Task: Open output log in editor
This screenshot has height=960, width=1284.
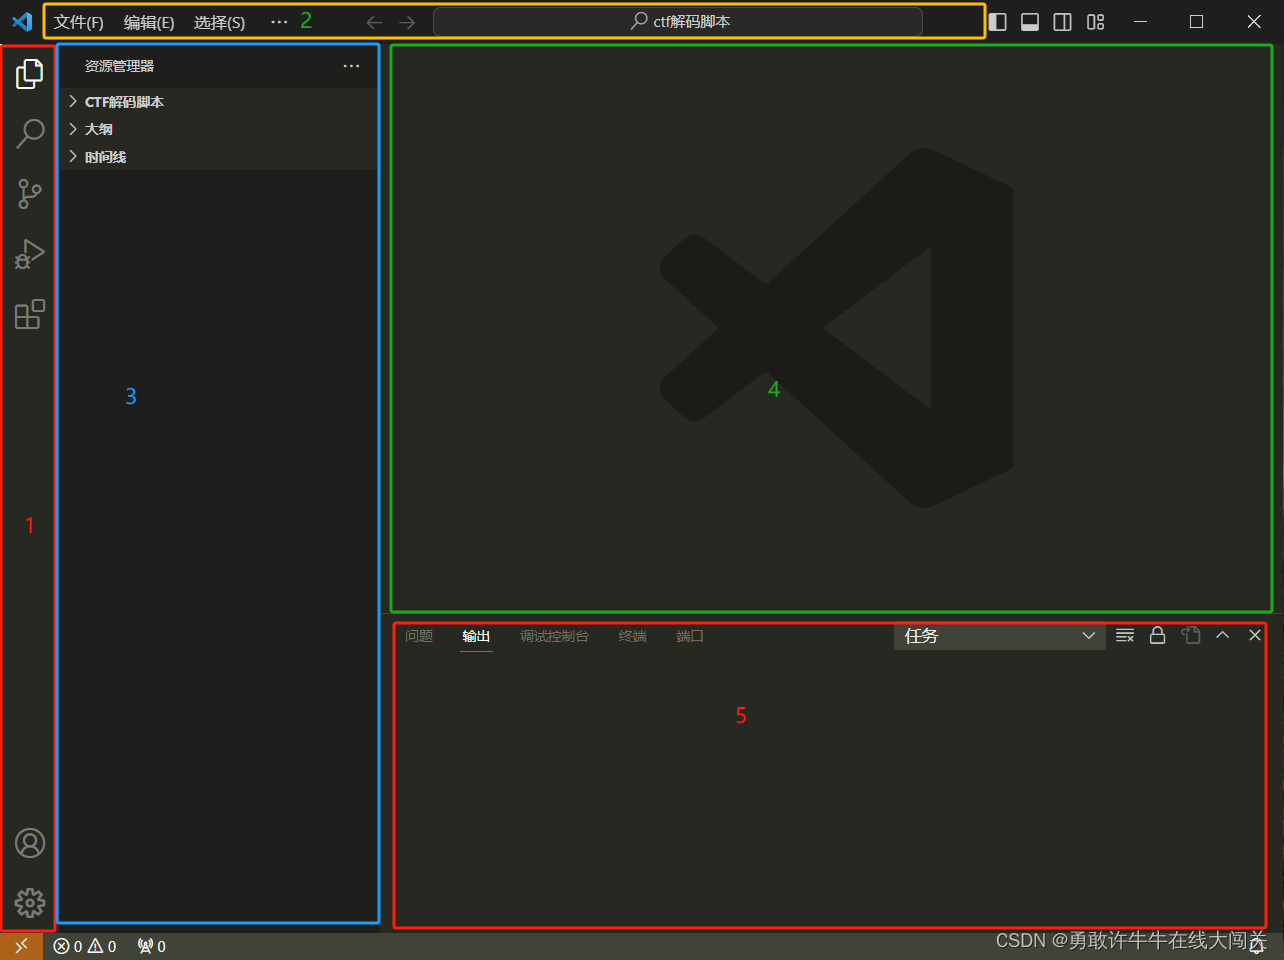Action: [x=1190, y=635]
